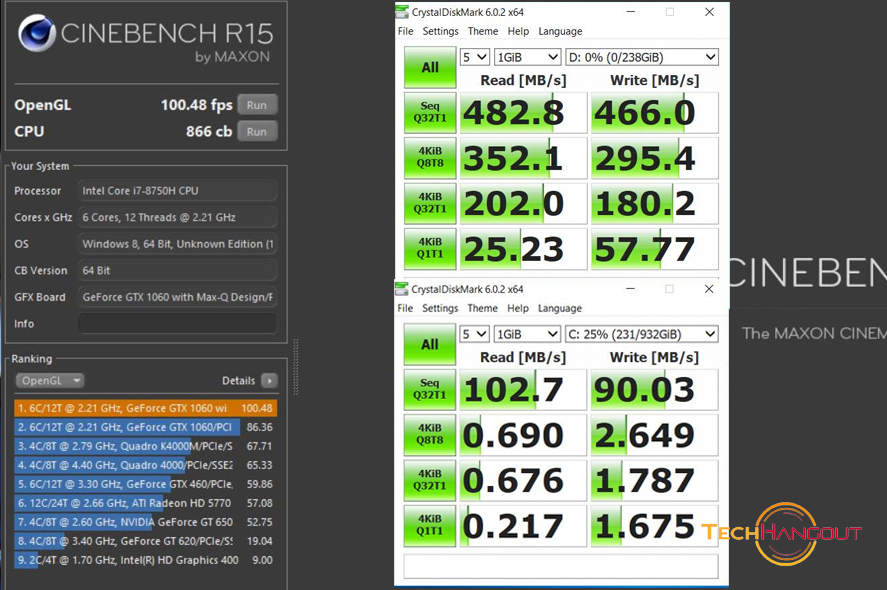Click the 90.03 sequential write result

(655, 390)
